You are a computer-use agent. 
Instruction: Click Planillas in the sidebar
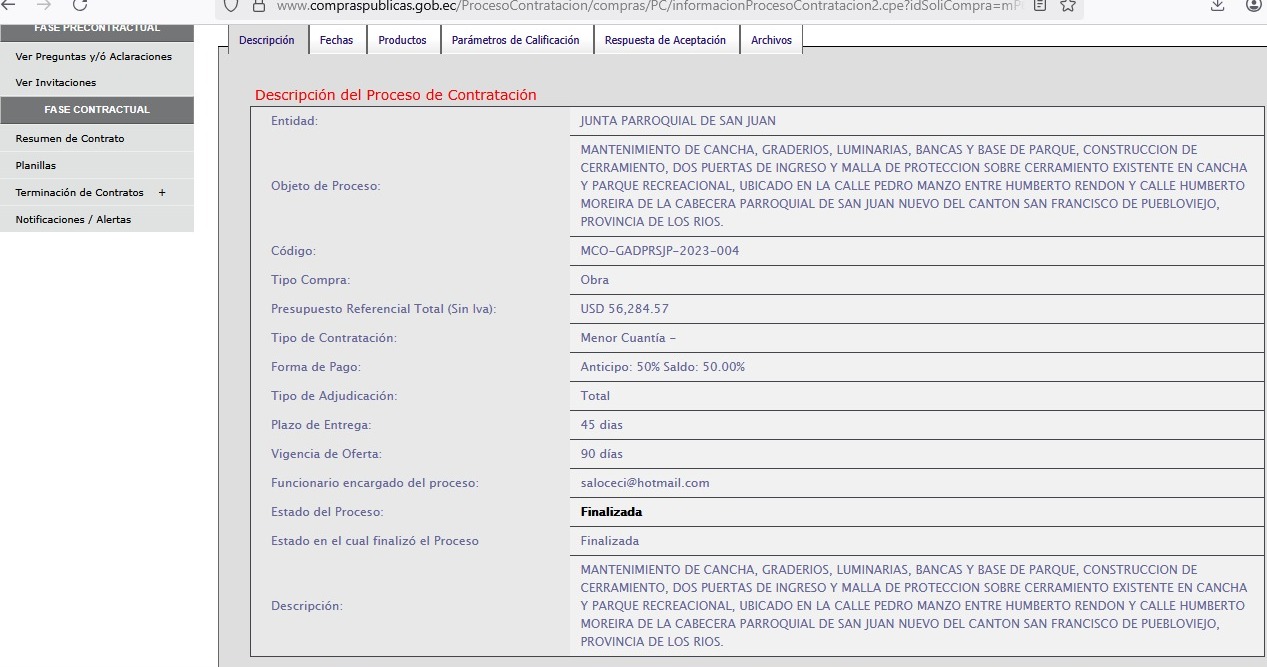36,165
